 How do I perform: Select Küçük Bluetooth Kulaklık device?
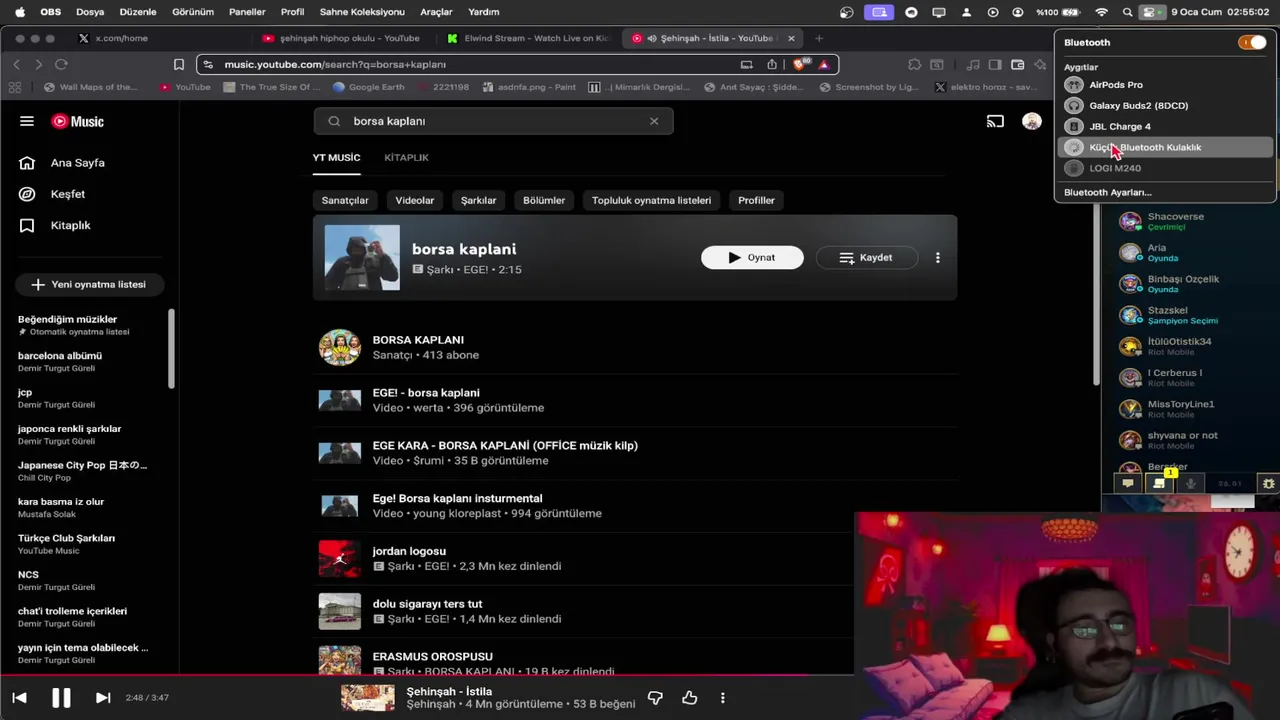coord(1165,147)
